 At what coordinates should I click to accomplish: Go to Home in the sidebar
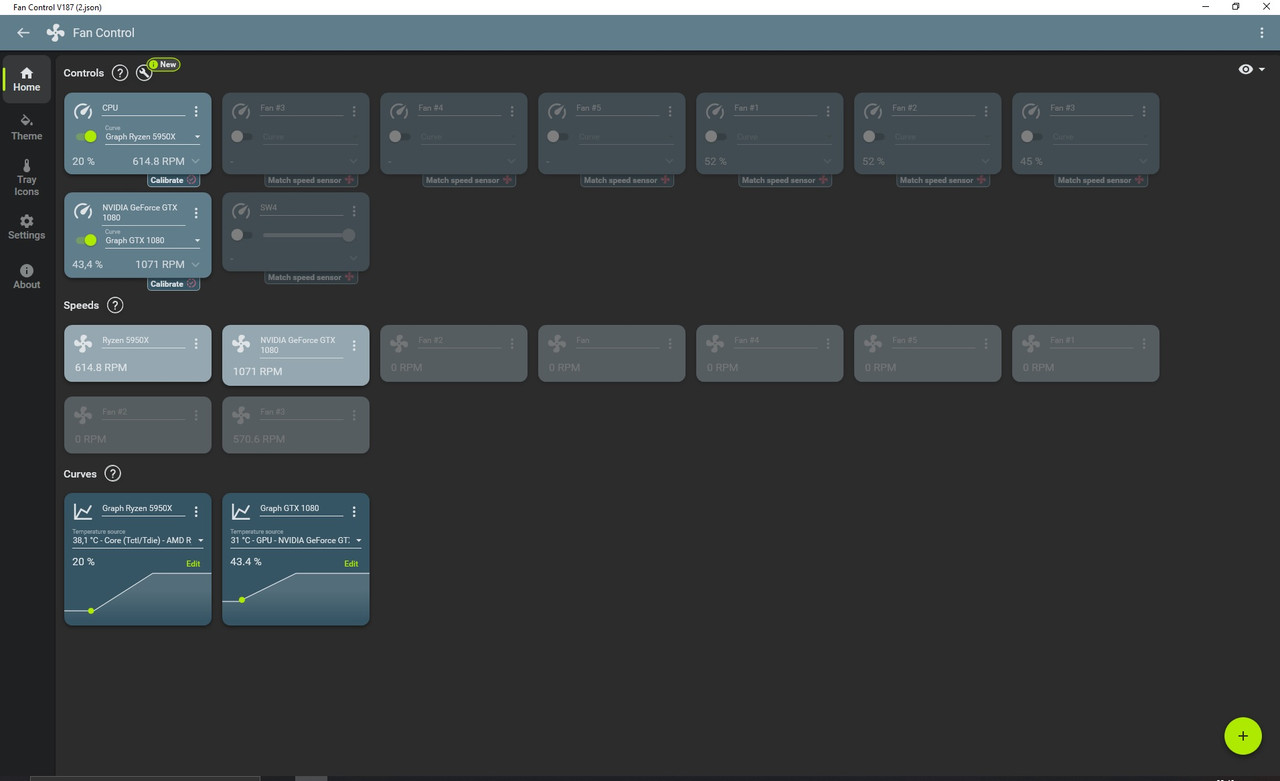pyautogui.click(x=27, y=79)
